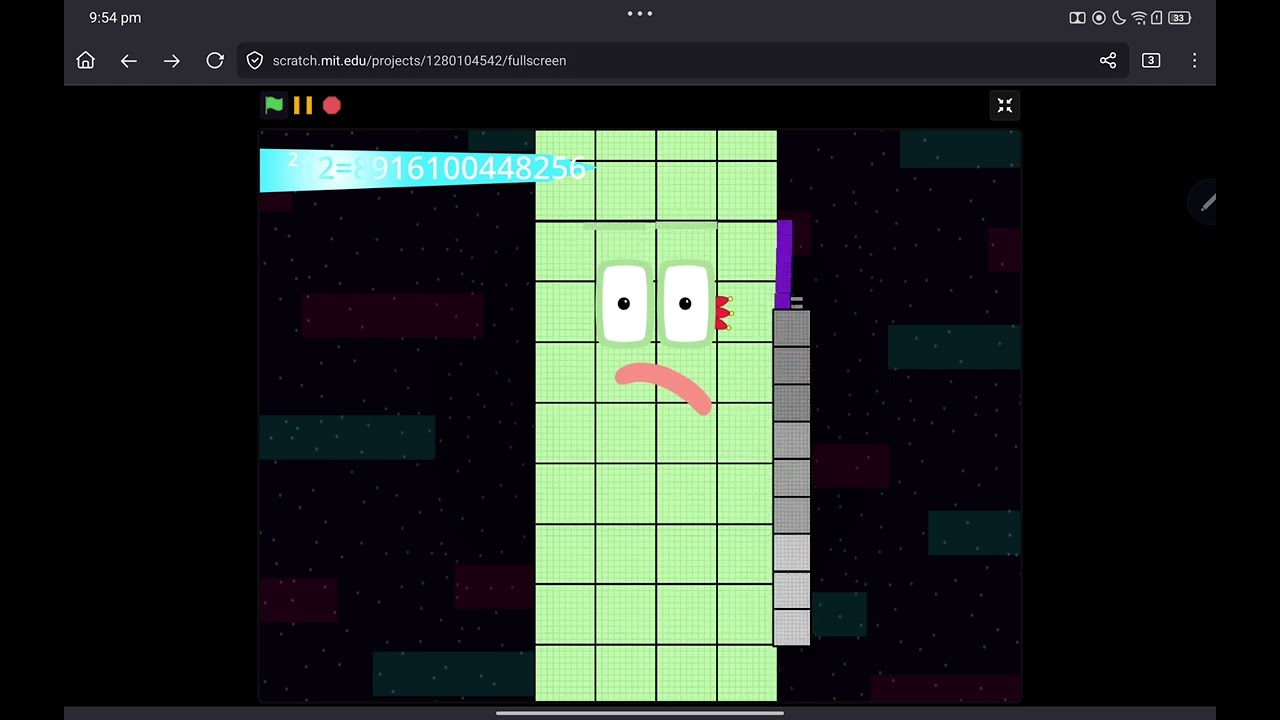Viewport: 1280px width, 720px height.
Task: Open the tab switcher showing 3 tabs
Action: click(1151, 61)
